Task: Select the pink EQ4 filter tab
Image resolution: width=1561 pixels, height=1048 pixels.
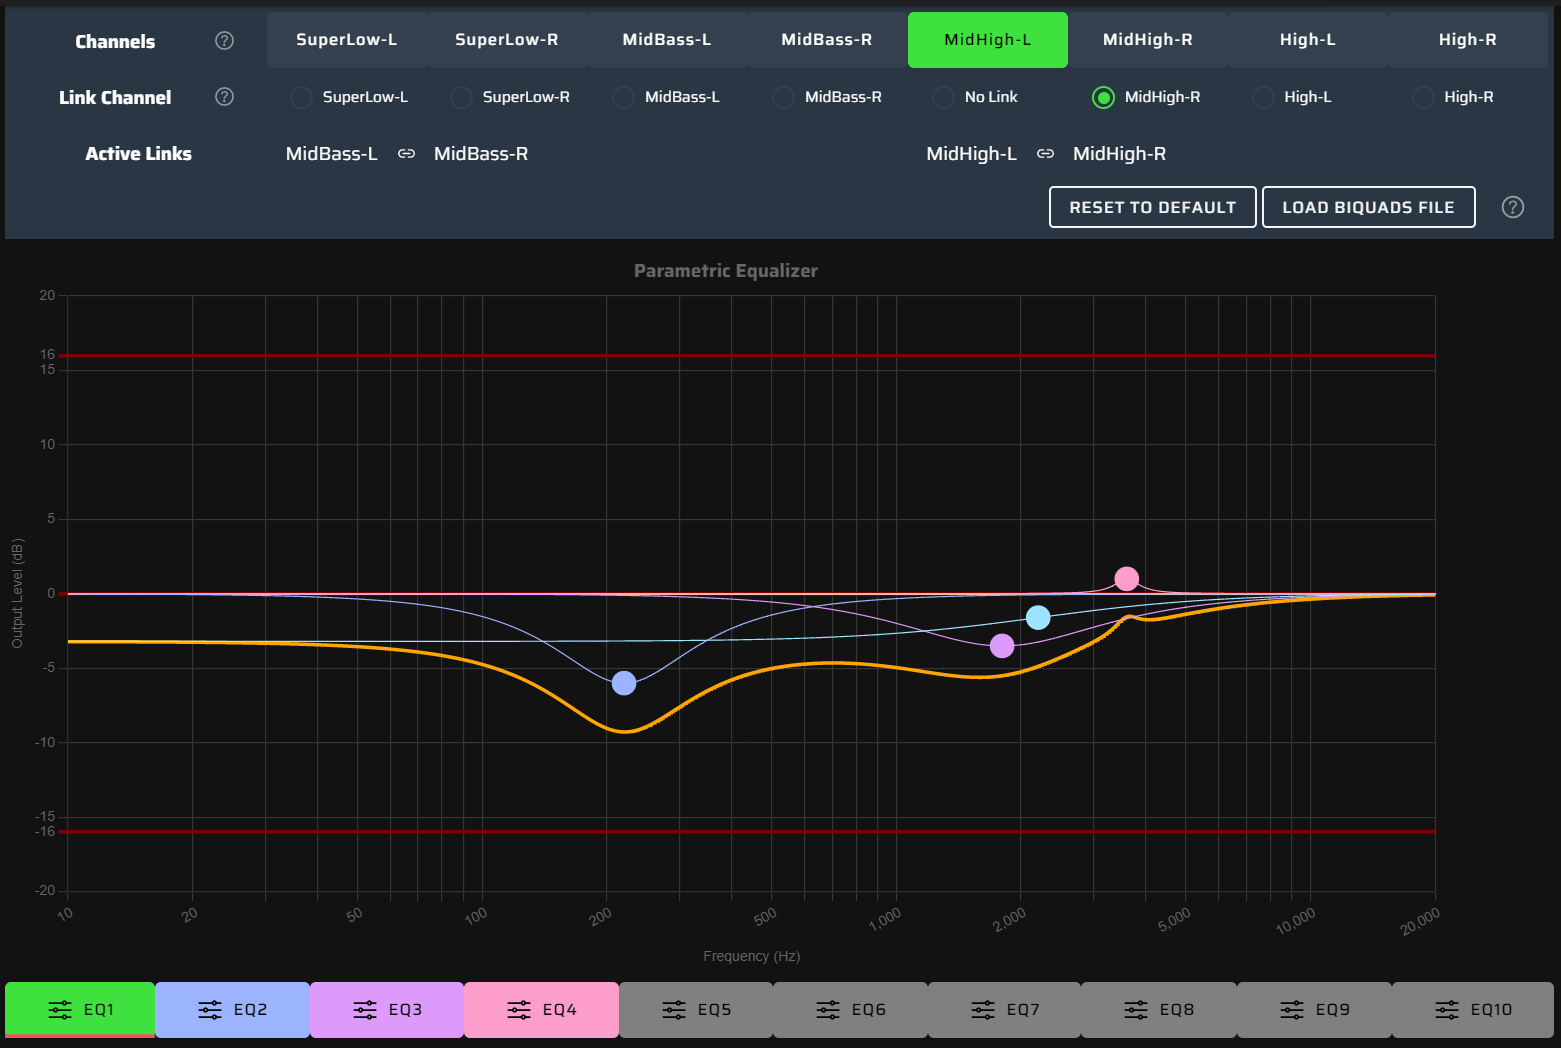Action: click(541, 1010)
